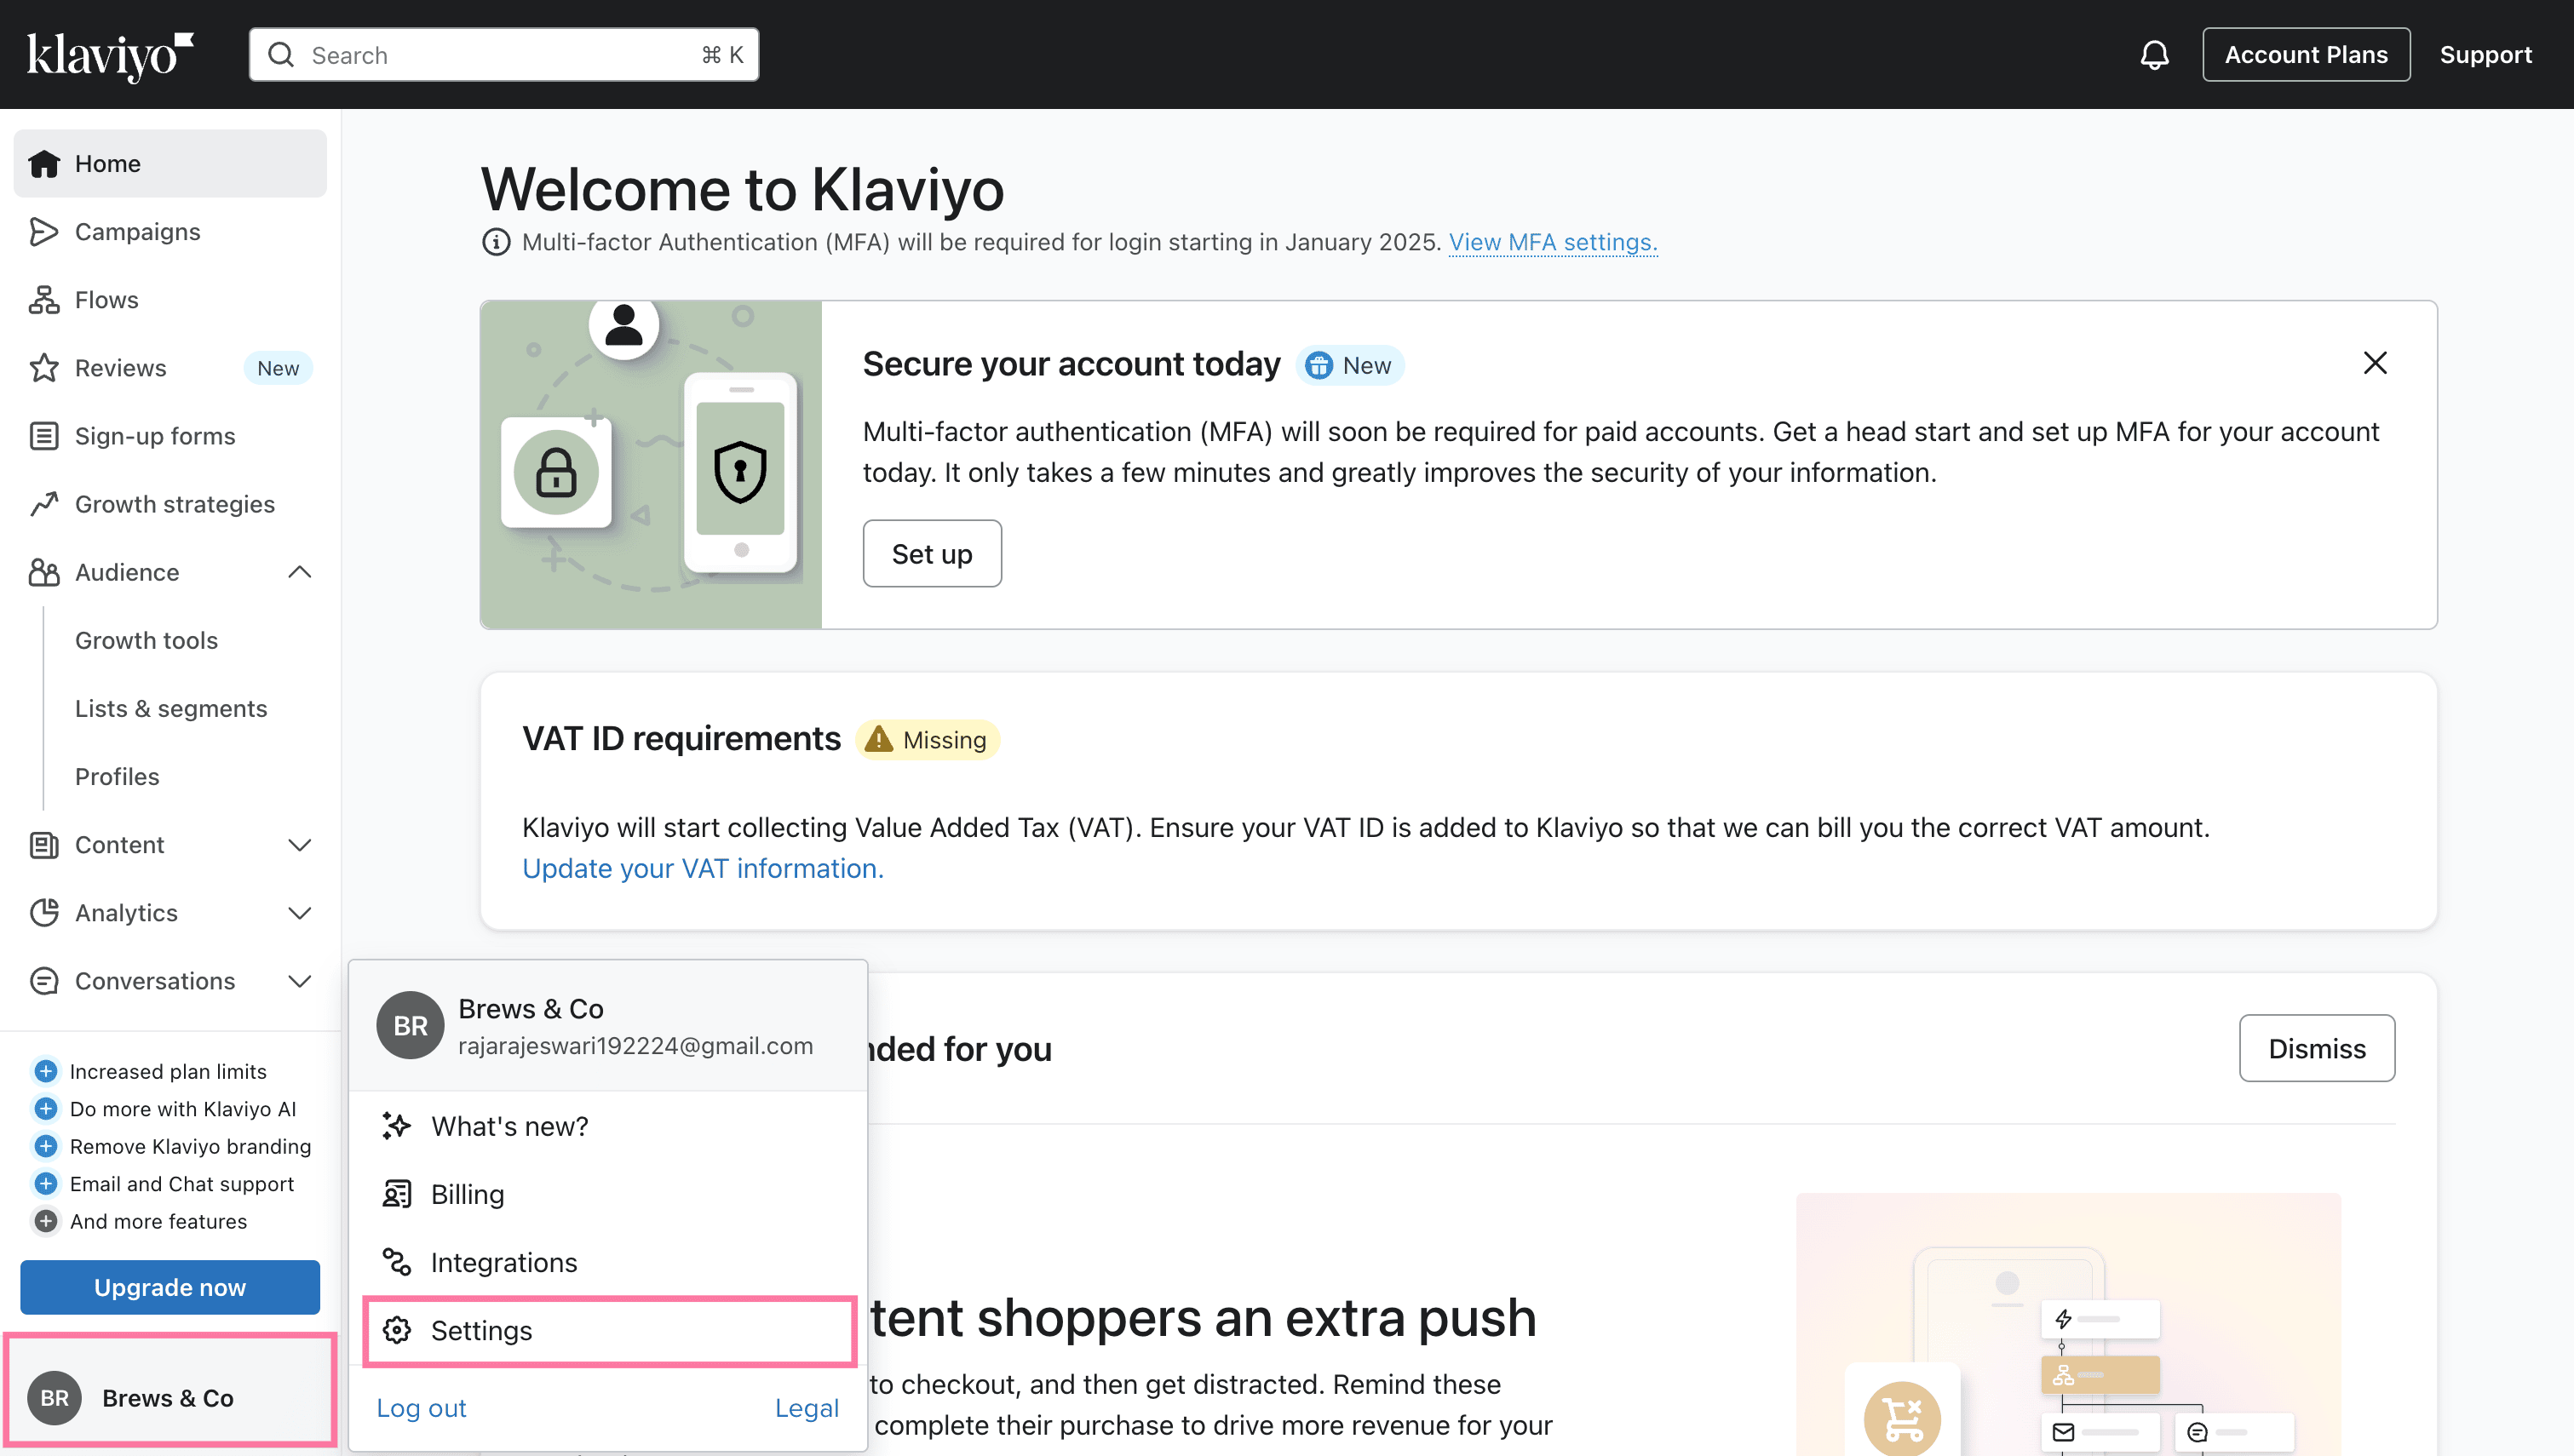Expand the Conversations section
This screenshot has width=2574, height=1456.
[x=300, y=980]
